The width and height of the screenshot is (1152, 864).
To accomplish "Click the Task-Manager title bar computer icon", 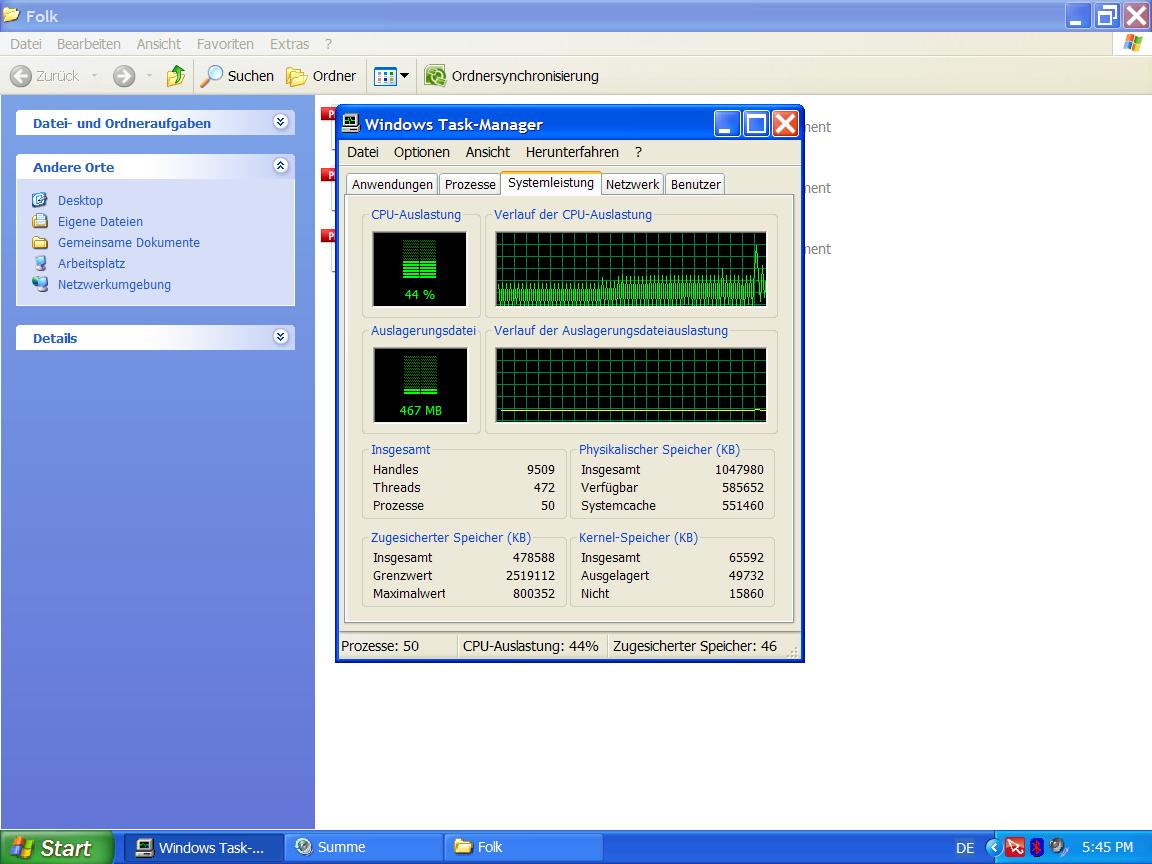I will 351,123.
